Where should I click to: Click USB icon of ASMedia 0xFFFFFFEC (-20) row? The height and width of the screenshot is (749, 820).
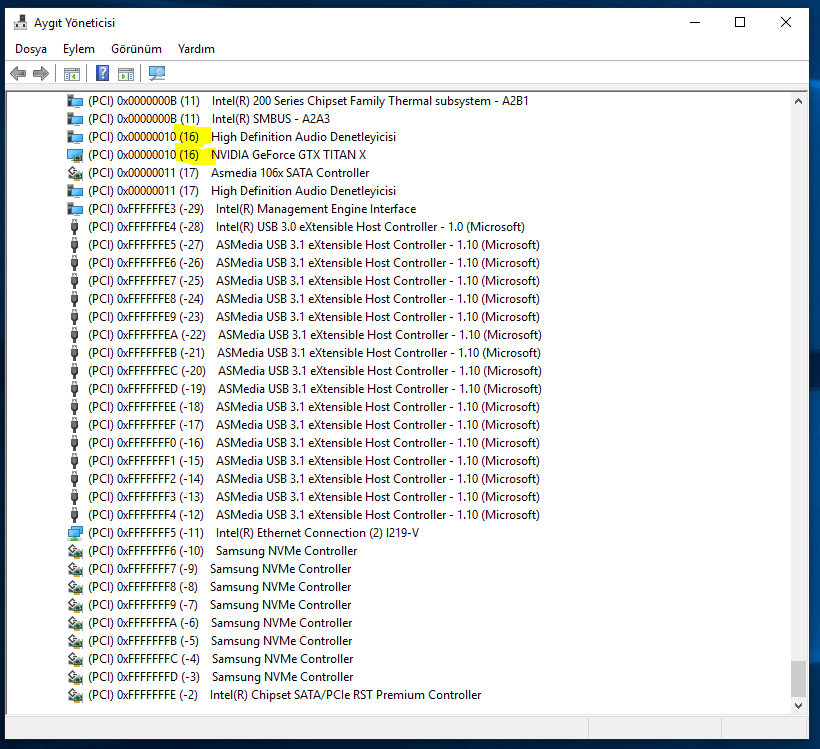click(x=74, y=371)
